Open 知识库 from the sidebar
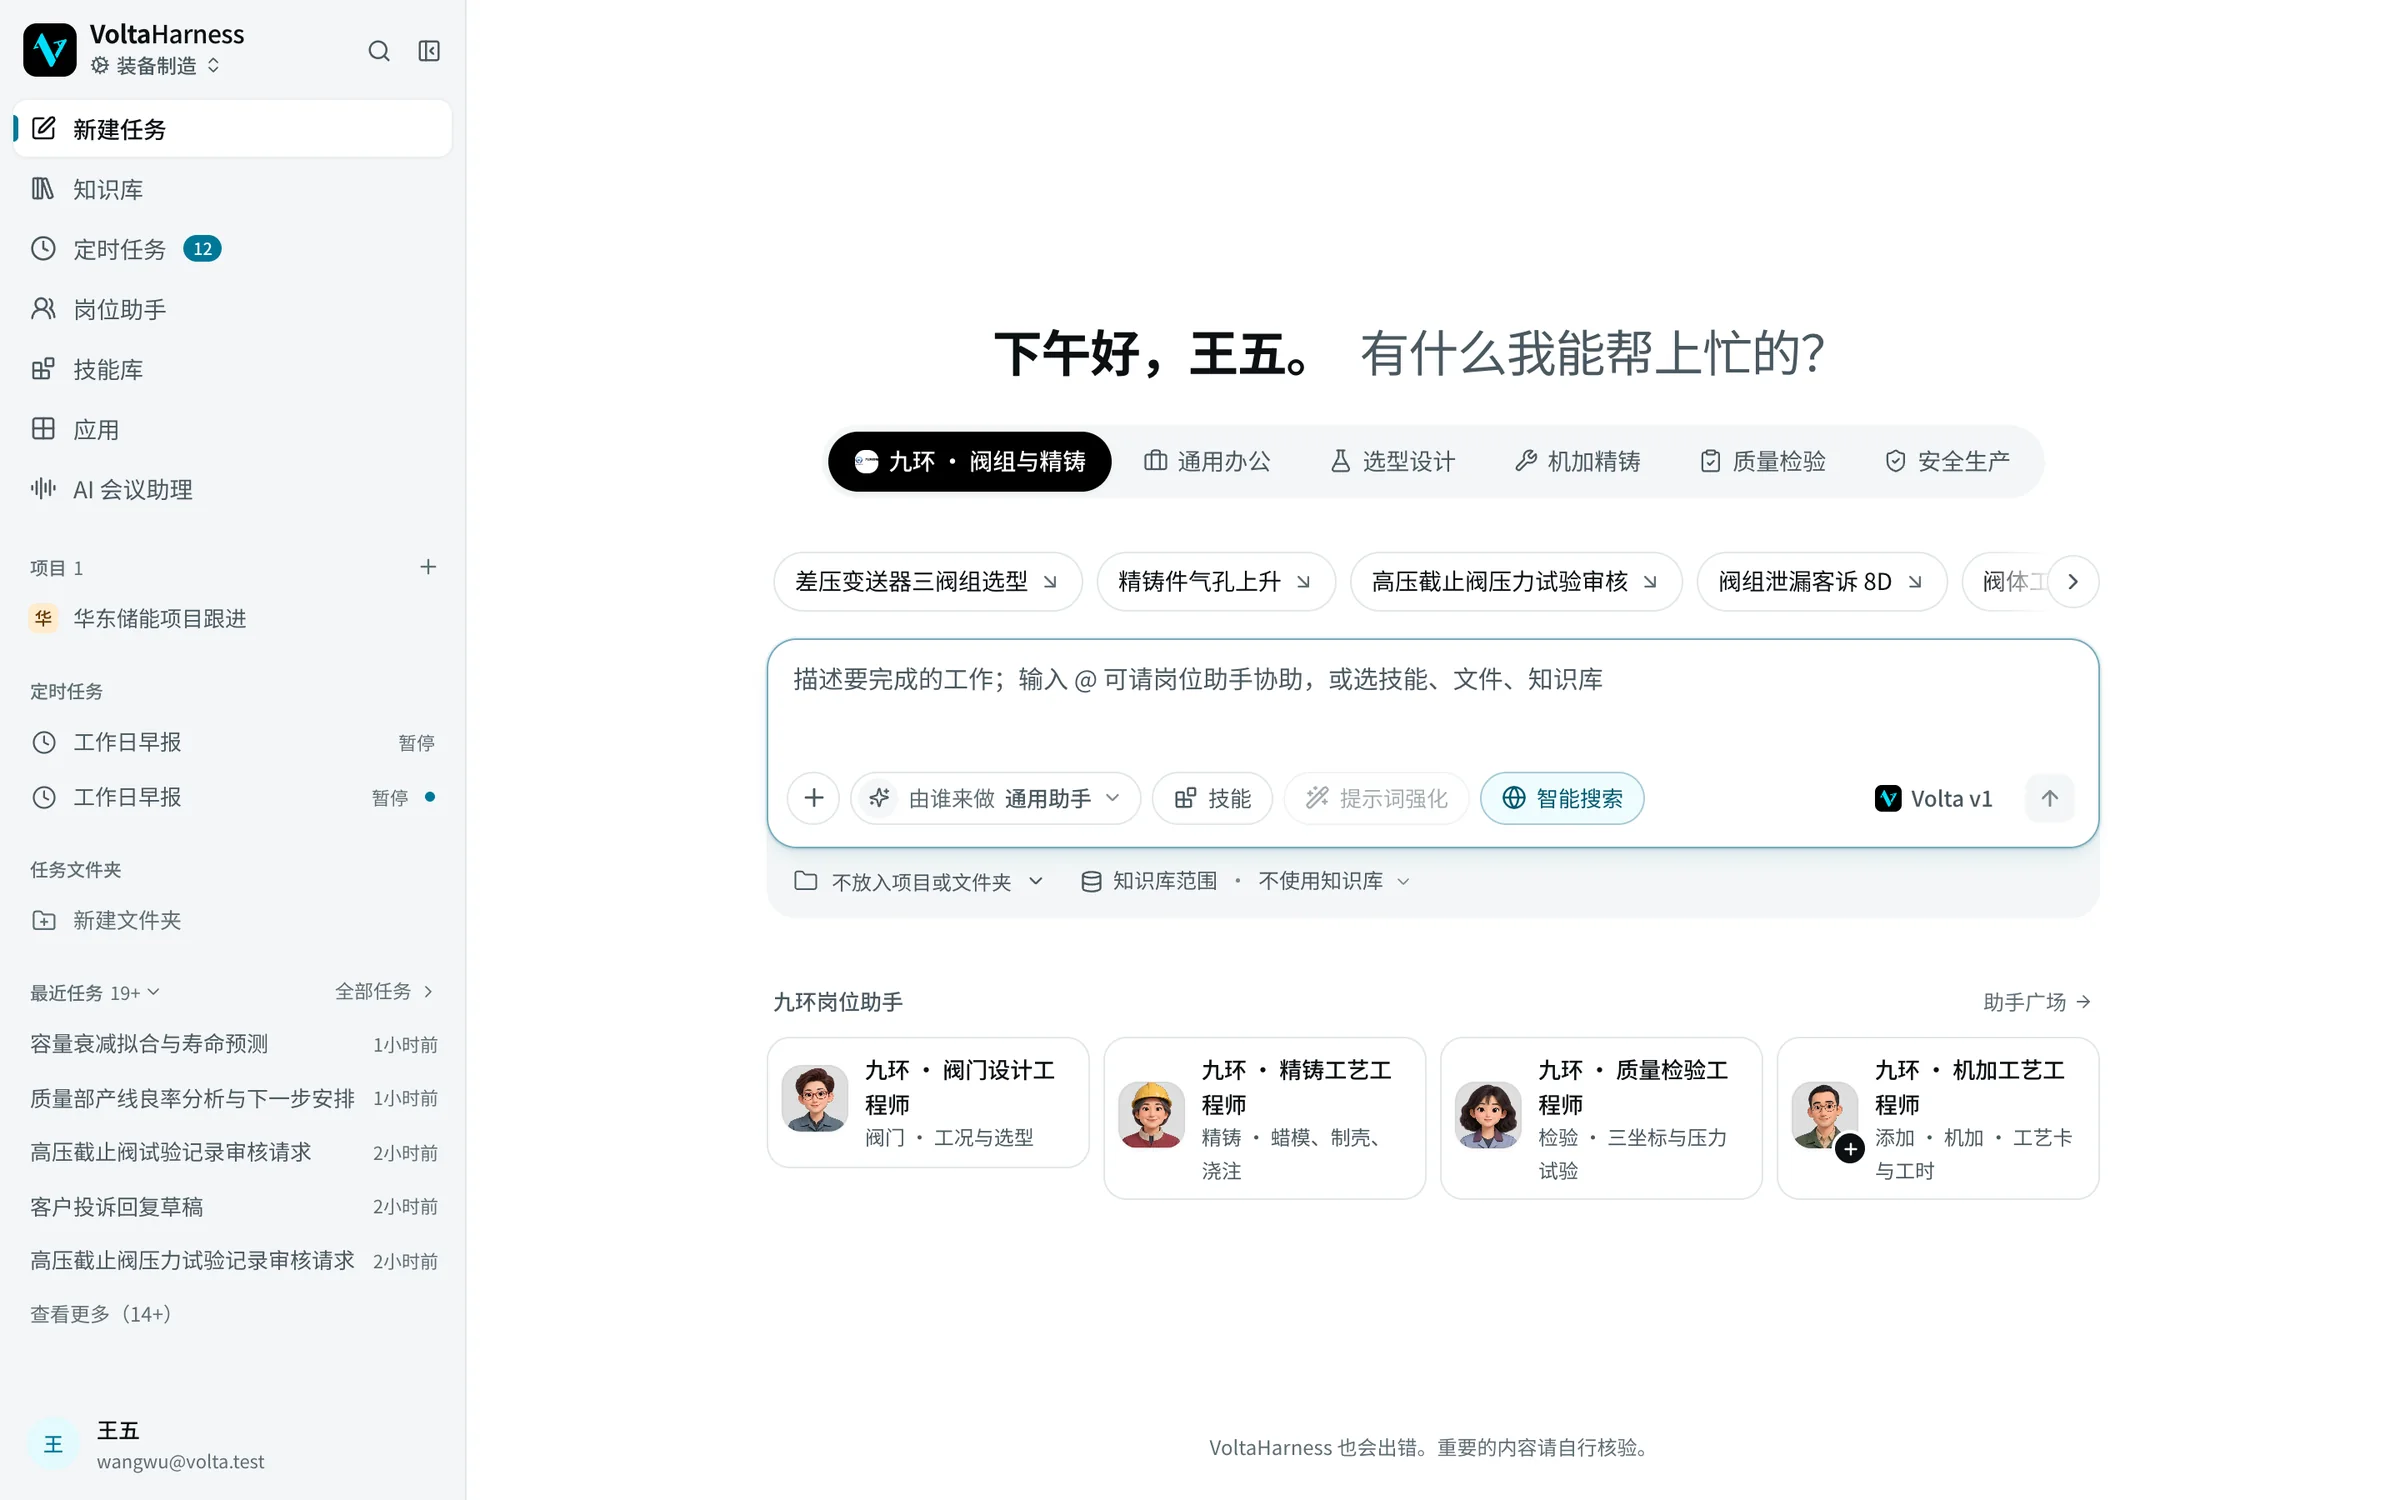The width and height of the screenshot is (2400, 1500). pyautogui.click(x=232, y=189)
